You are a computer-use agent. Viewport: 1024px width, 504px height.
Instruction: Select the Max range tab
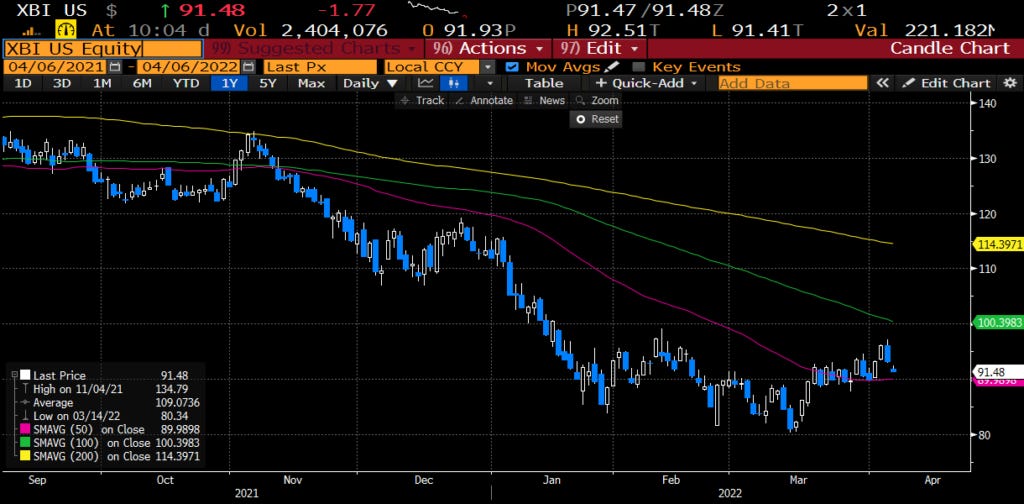[311, 83]
